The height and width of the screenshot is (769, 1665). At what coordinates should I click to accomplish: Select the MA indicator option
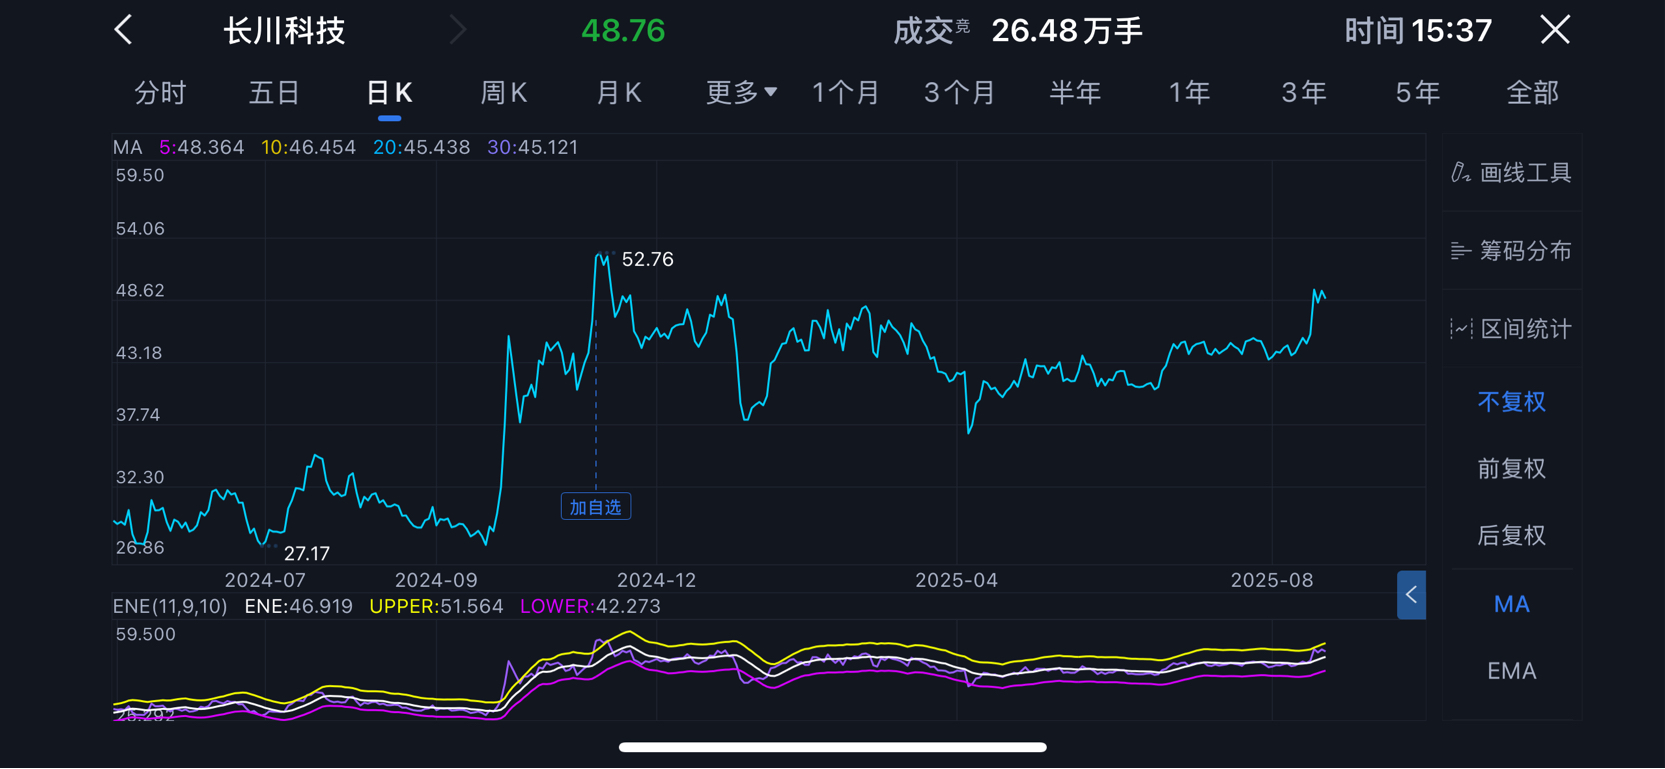(x=1511, y=604)
